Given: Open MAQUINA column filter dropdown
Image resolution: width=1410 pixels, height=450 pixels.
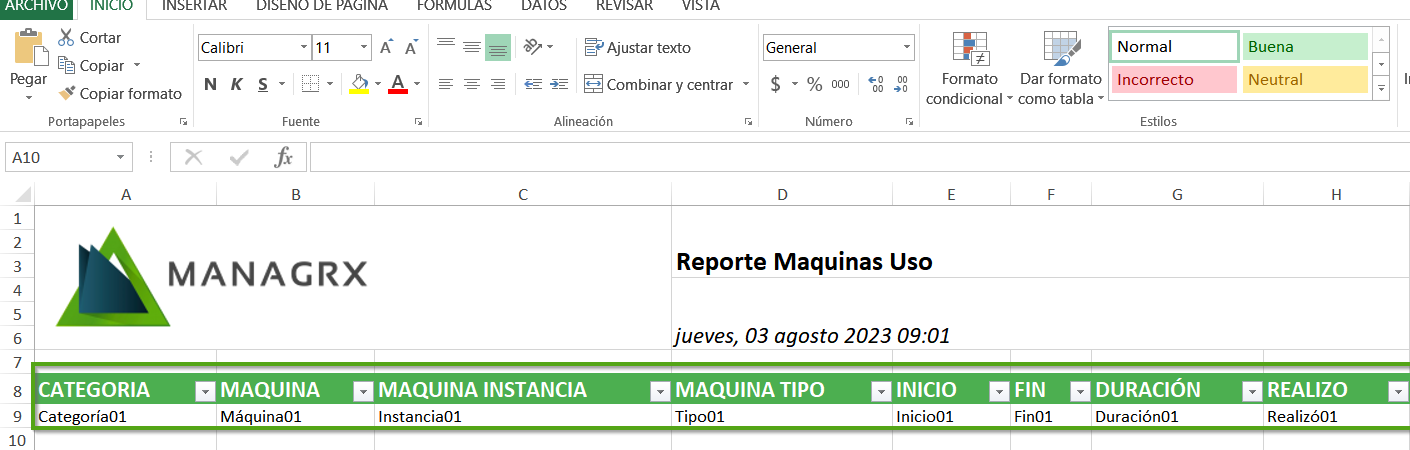Looking at the screenshot, I should pos(363,391).
